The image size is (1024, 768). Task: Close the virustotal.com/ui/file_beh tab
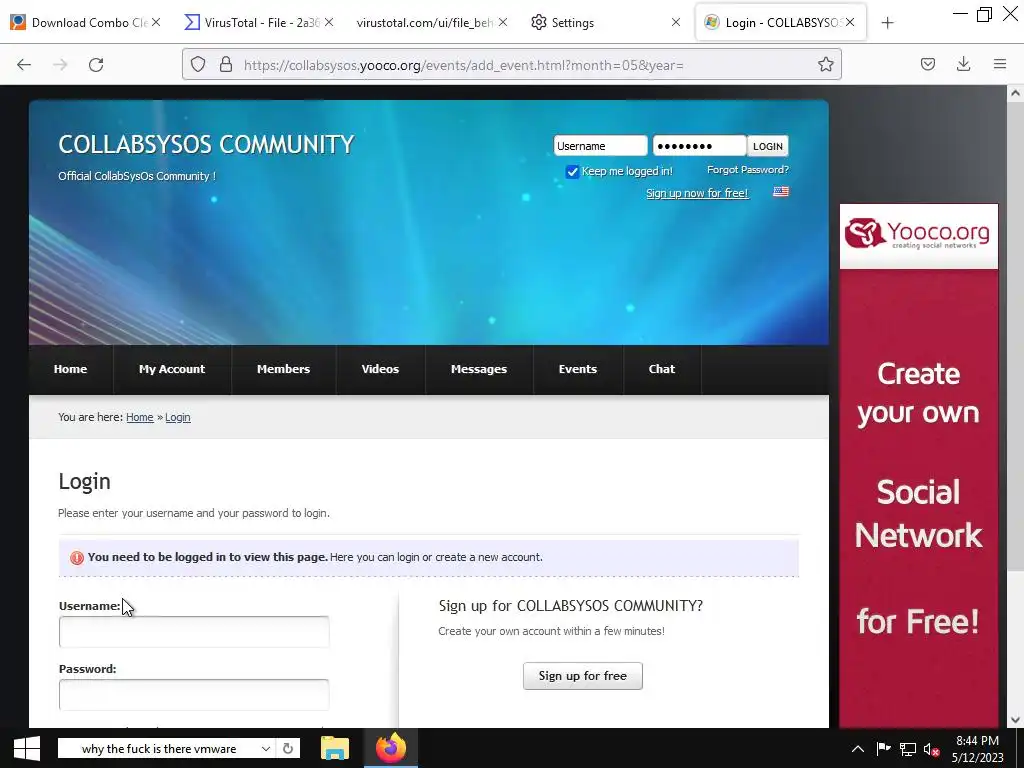point(502,22)
